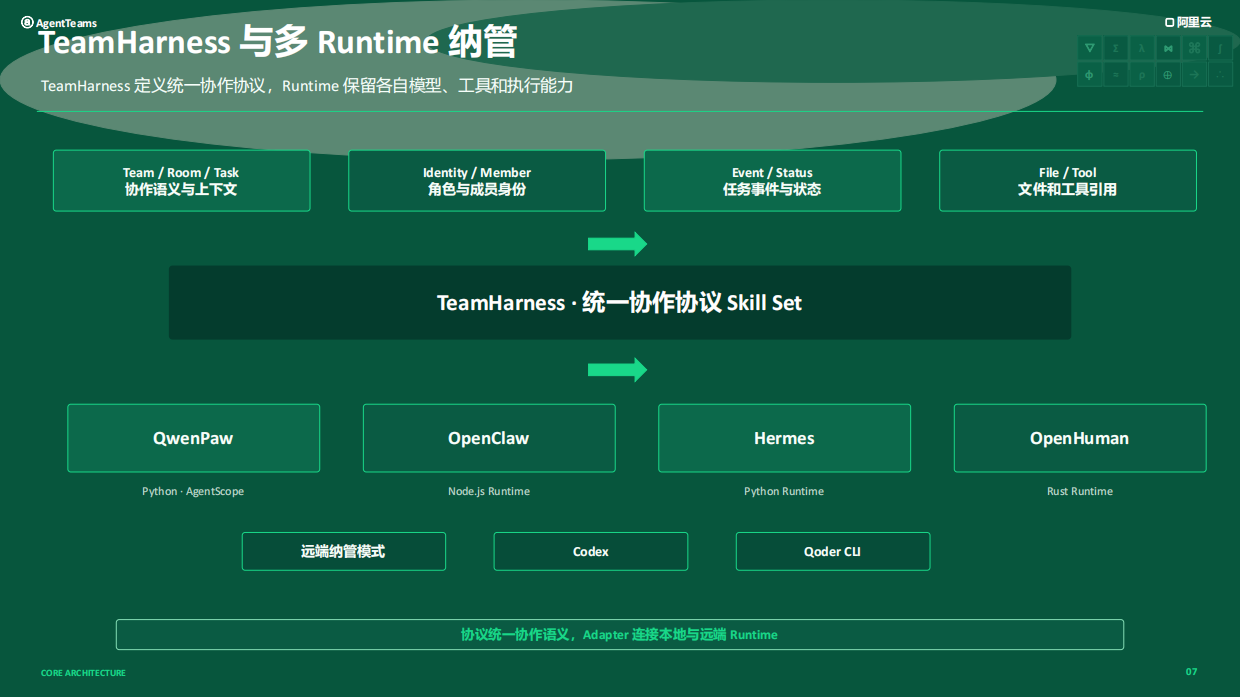Viewport: 1240px width, 697px height.
Task: Select the Identity / Member card
Action: [x=477, y=181]
